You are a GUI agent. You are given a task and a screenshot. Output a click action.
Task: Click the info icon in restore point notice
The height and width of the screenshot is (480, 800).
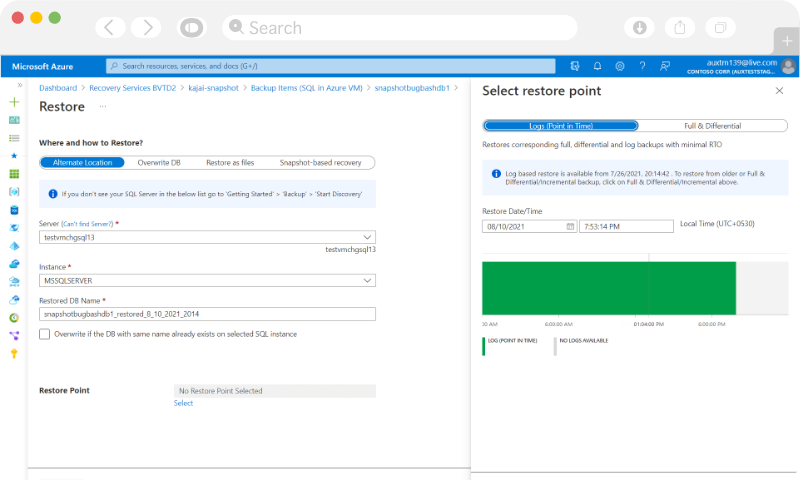click(496, 173)
